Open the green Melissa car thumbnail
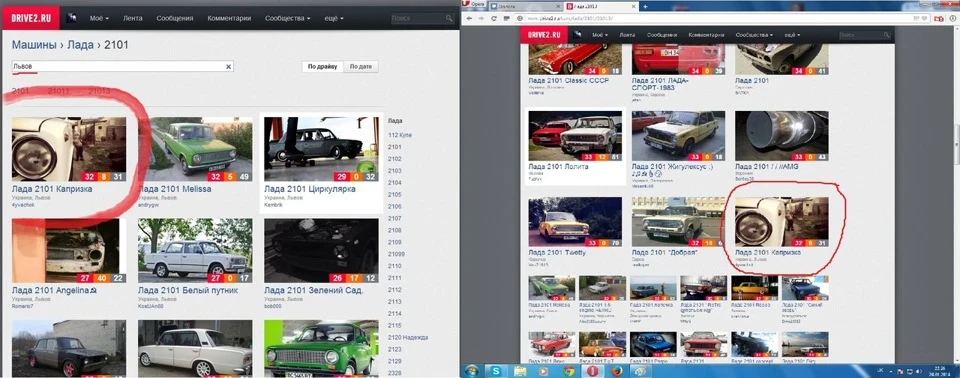The width and height of the screenshot is (960, 378). (x=195, y=149)
